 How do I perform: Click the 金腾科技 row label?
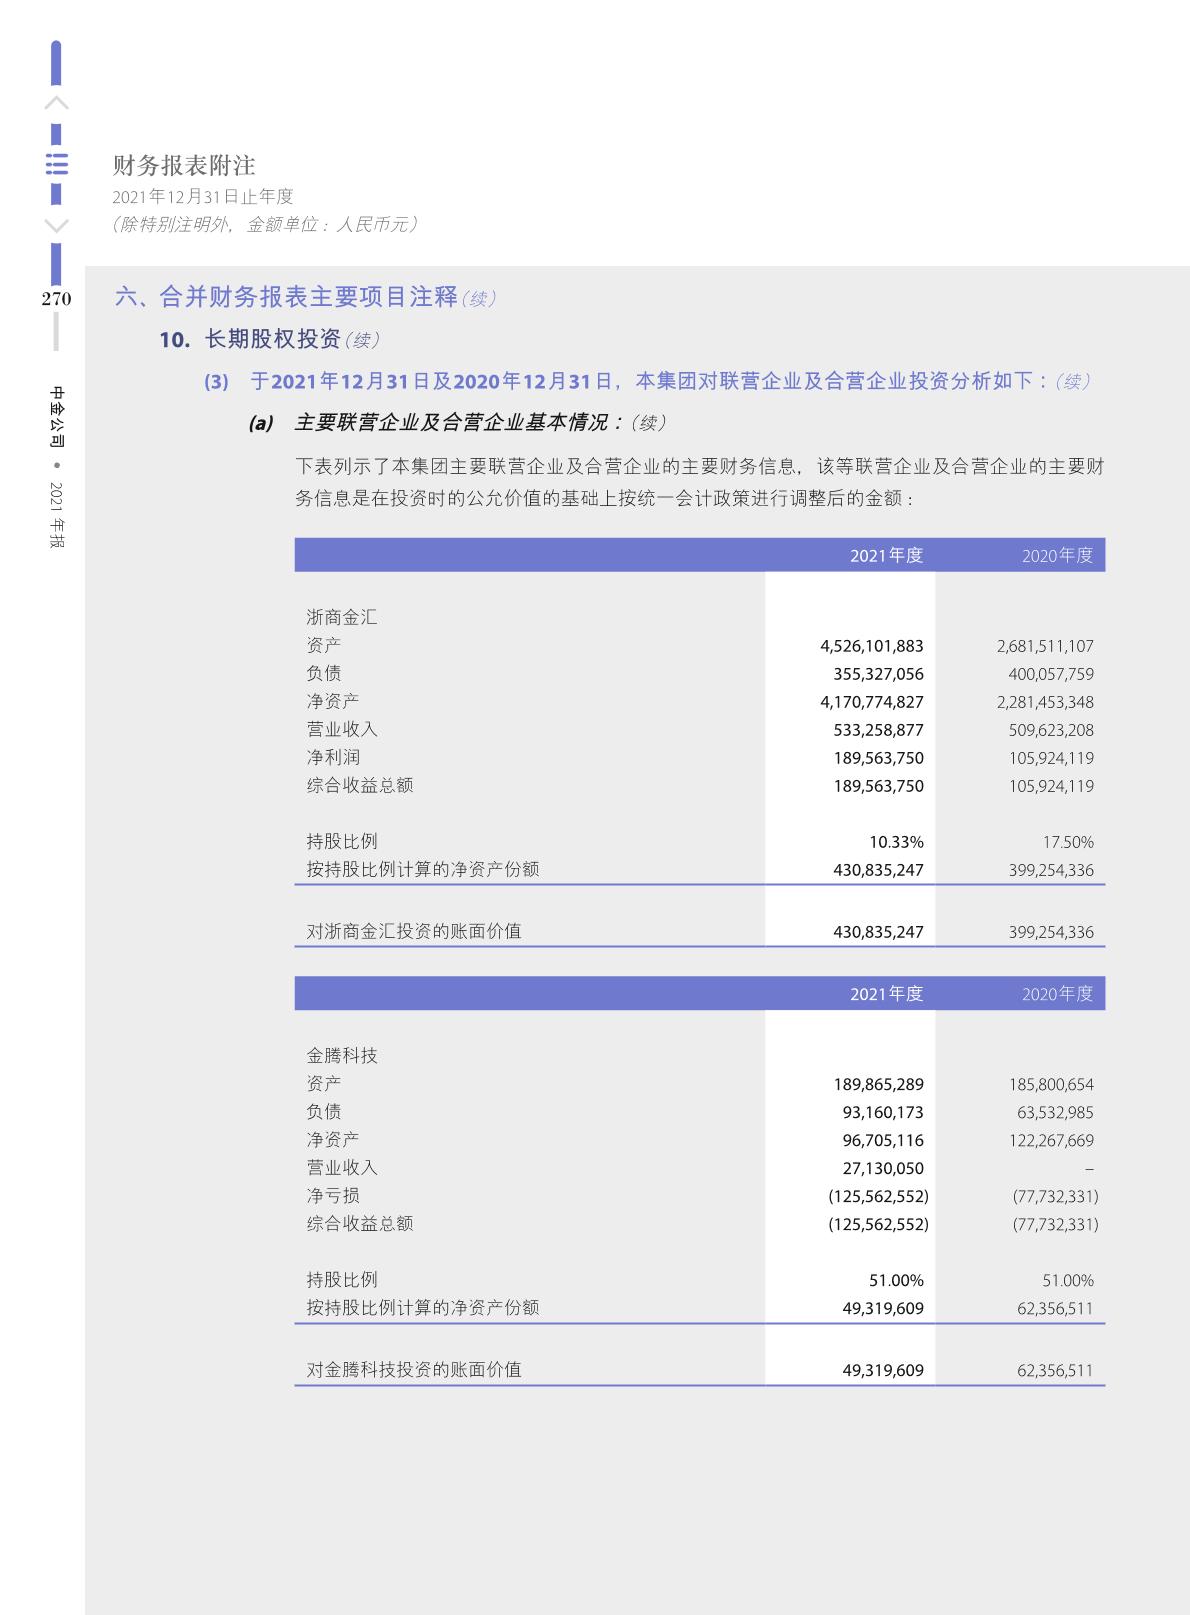342,1055
